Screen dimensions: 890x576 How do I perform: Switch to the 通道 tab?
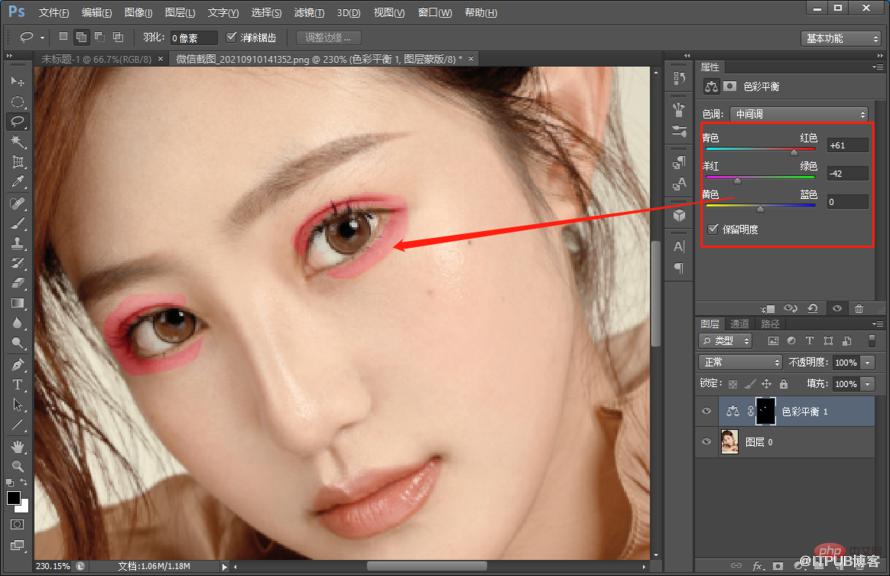click(739, 323)
